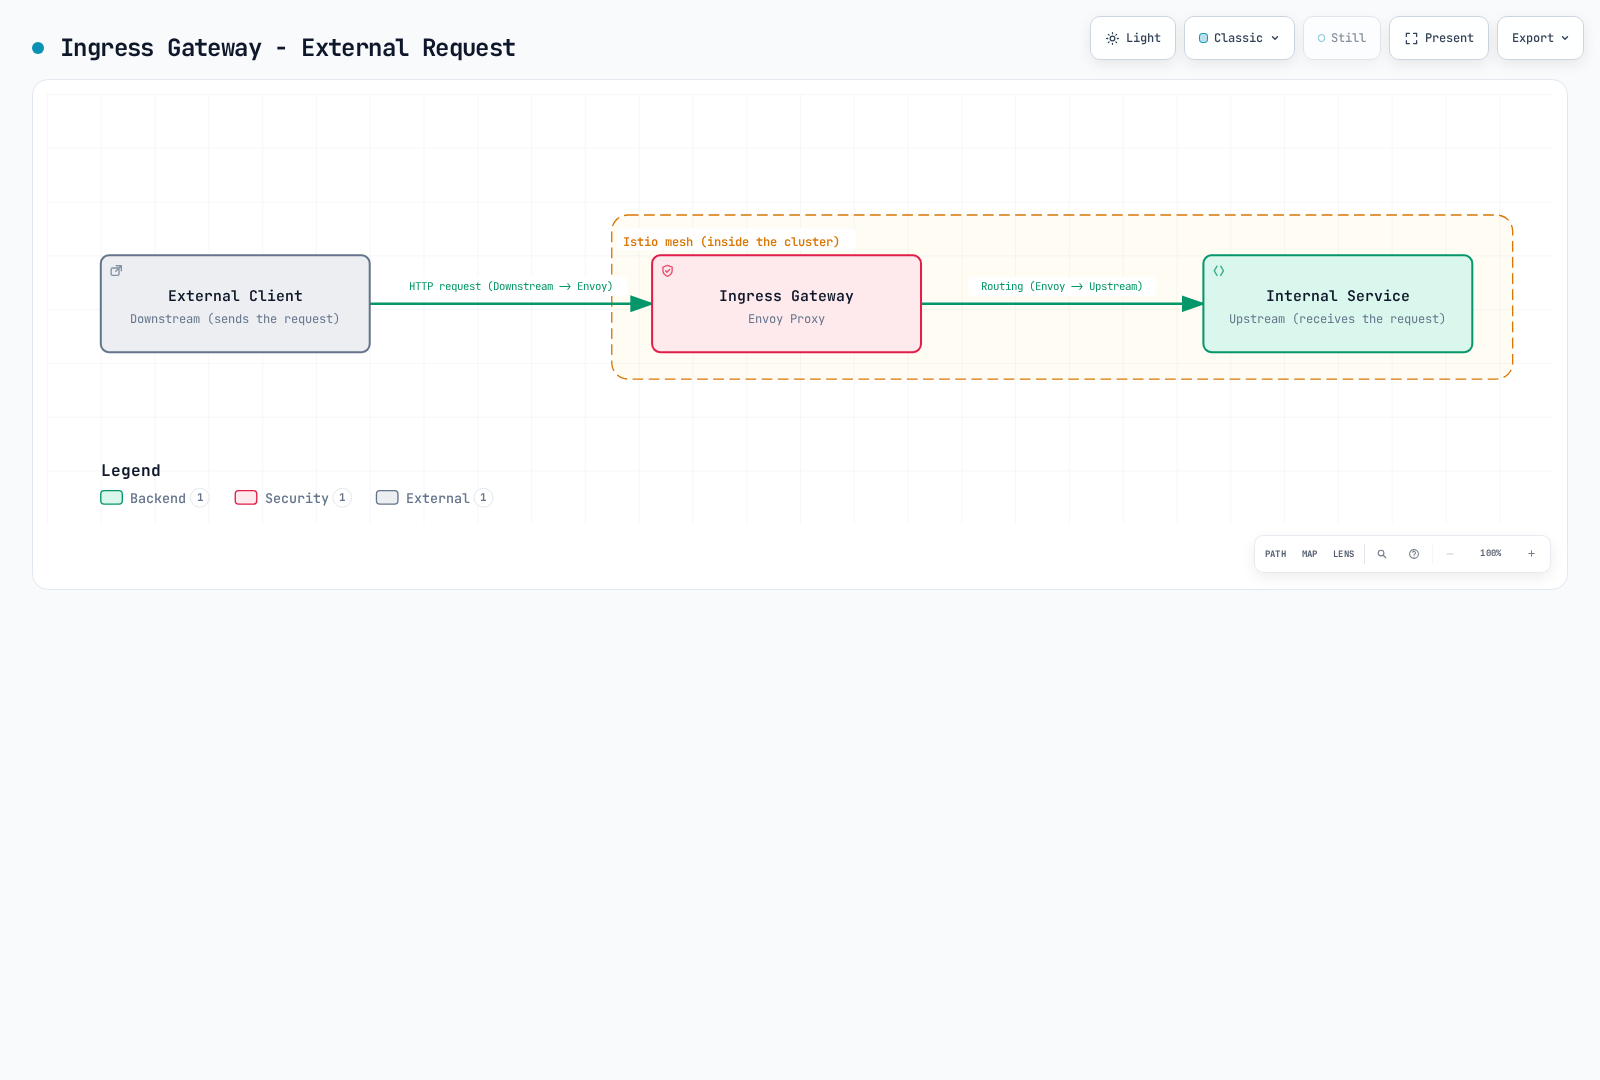Click the HTTP request edge label
Viewport: 1600px width, 1080px height.
click(x=510, y=286)
